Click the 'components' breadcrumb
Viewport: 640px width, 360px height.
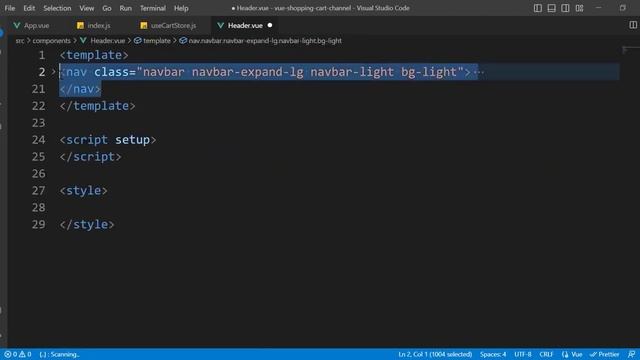coord(51,41)
